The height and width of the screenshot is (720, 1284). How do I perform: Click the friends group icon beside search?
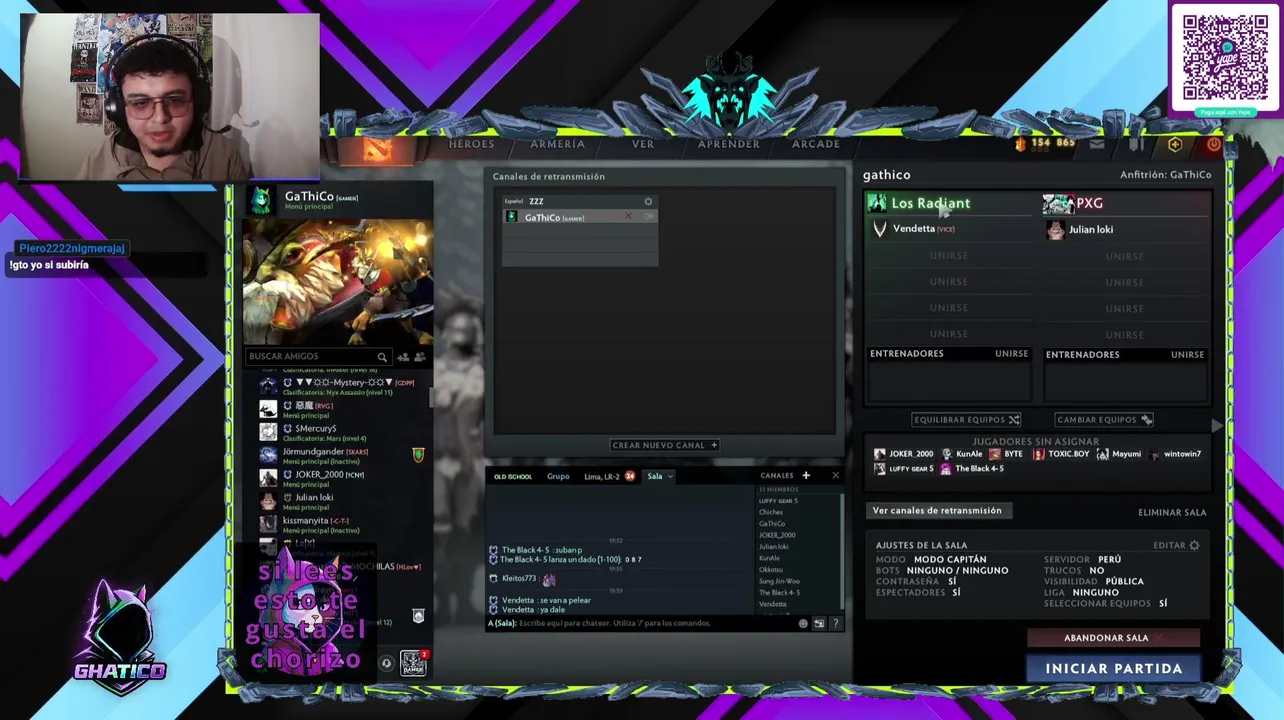(x=419, y=357)
